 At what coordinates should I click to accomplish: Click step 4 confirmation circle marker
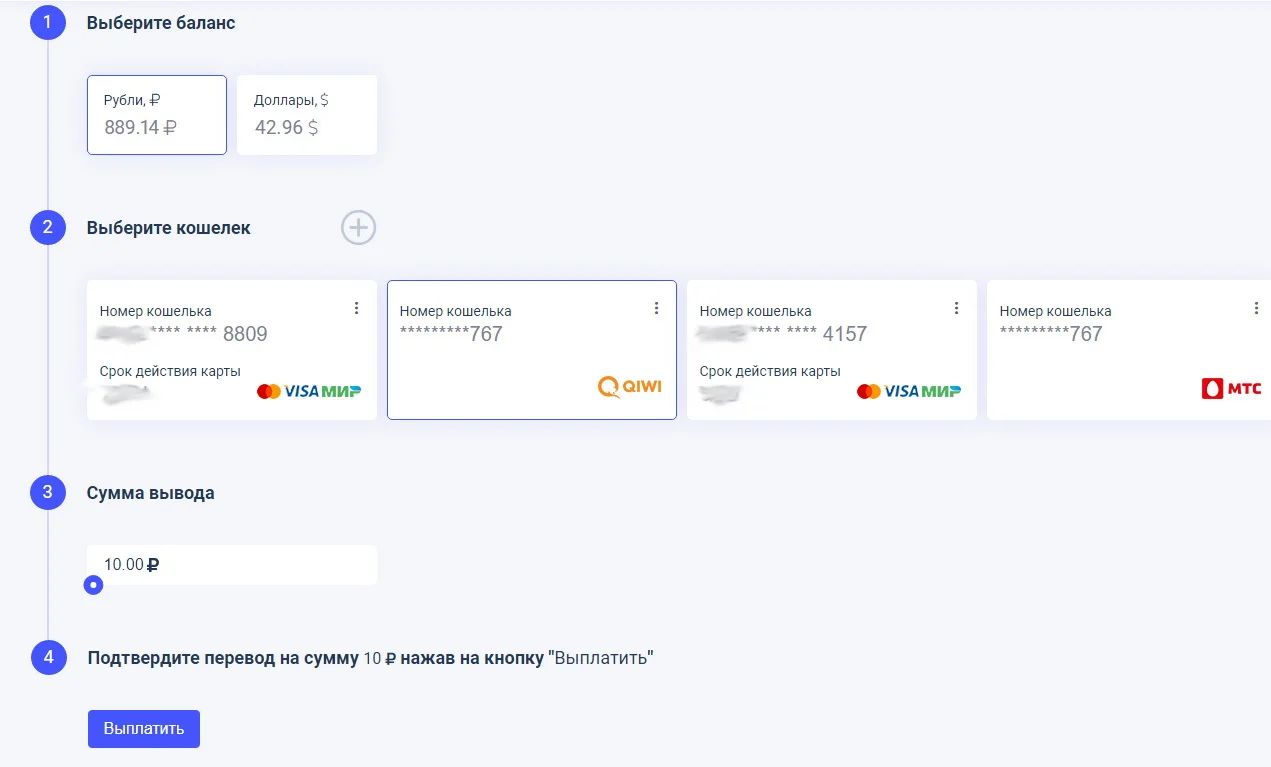point(48,658)
